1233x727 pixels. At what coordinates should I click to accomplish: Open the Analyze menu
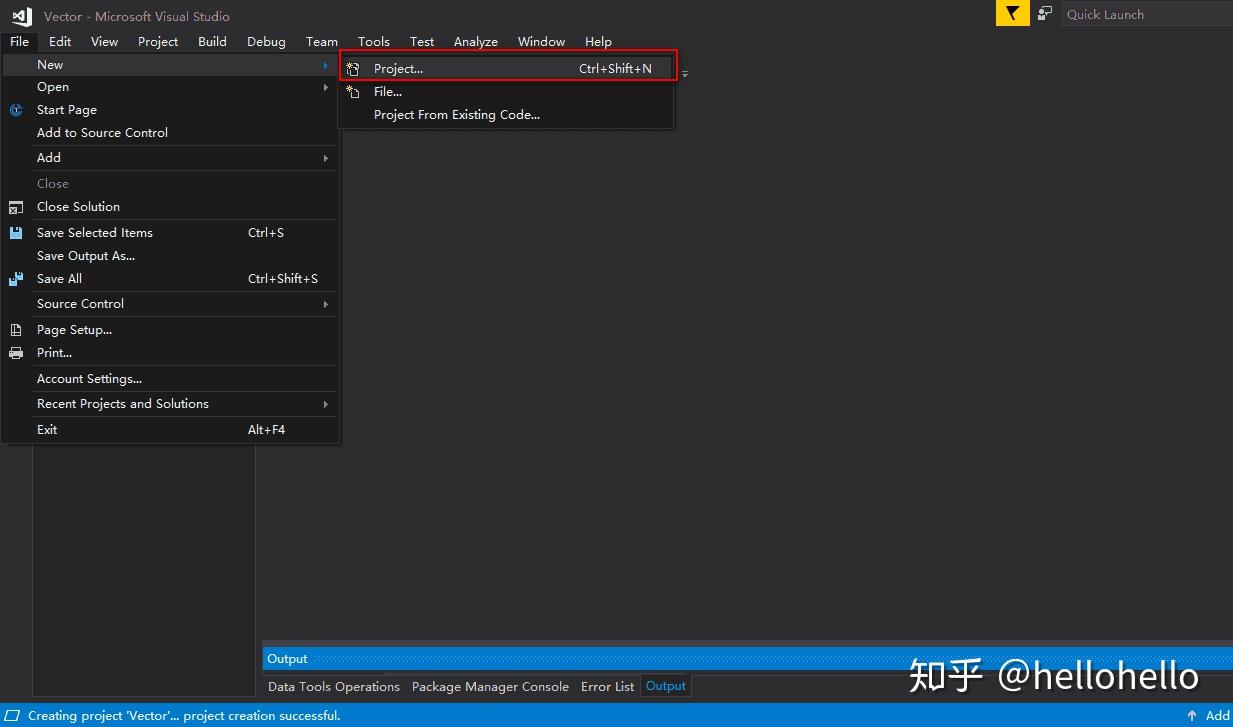(x=476, y=42)
